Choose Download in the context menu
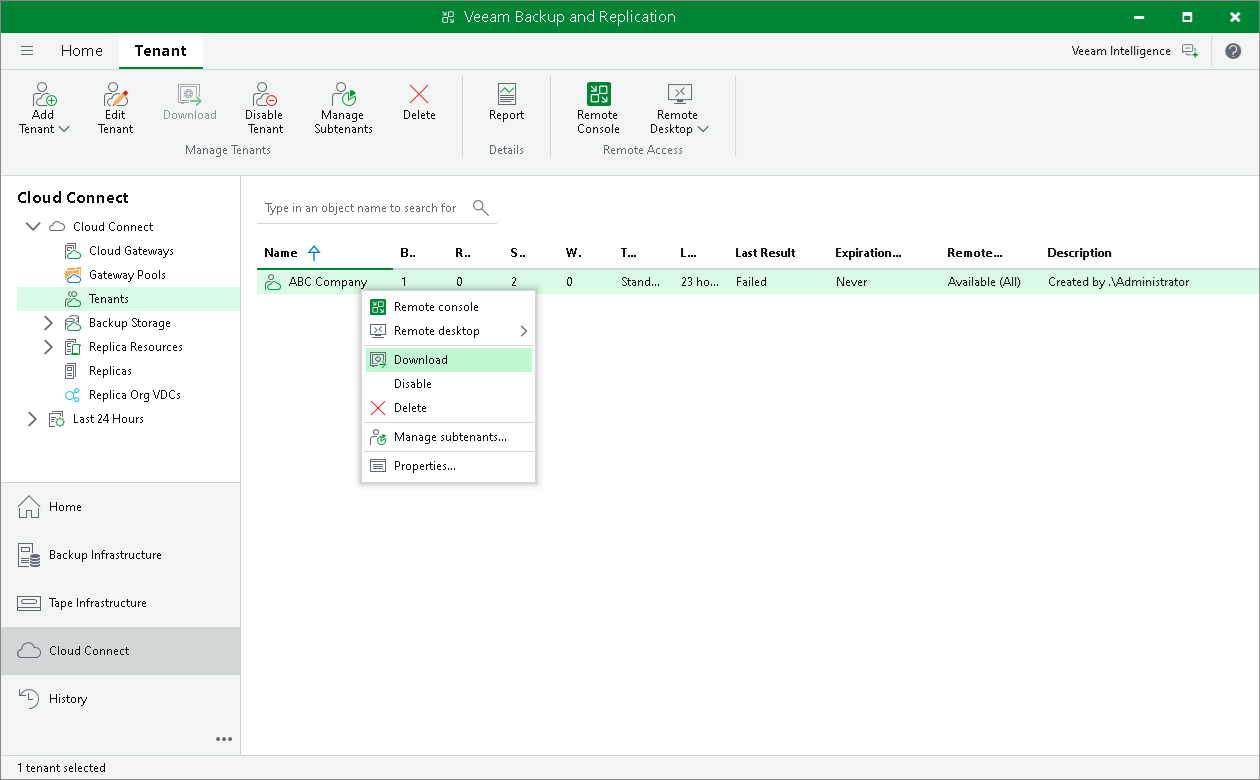The image size is (1260, 780). click(x=449, y=360)
